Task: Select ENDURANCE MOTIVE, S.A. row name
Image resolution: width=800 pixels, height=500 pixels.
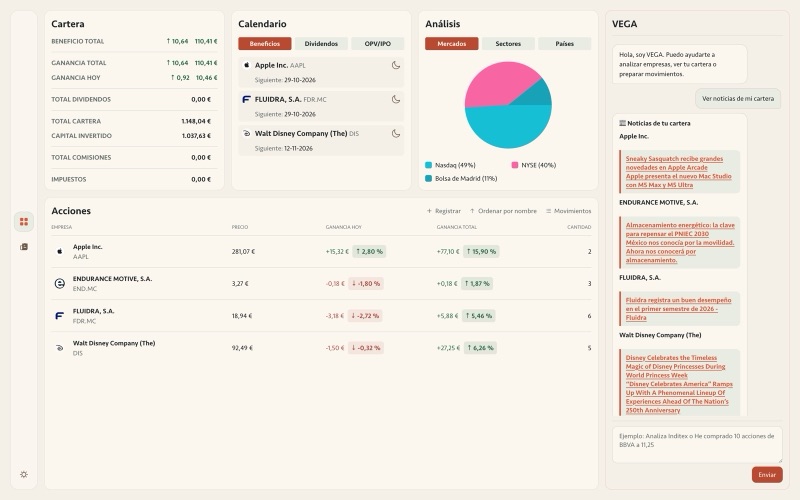Action: click(x=112, y=279)
